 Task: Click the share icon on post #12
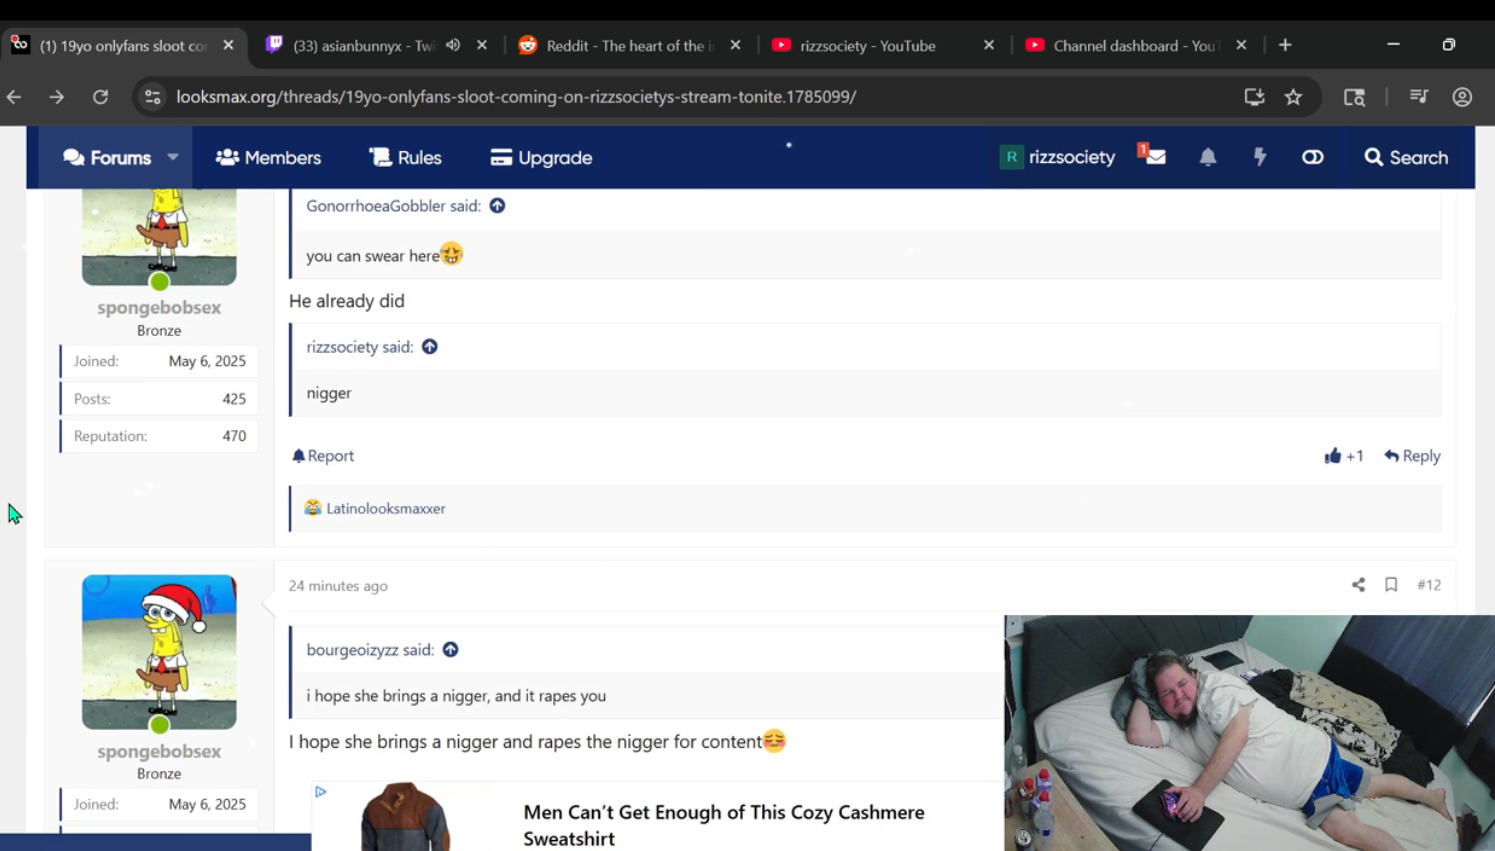click(x=1358, y=585)
